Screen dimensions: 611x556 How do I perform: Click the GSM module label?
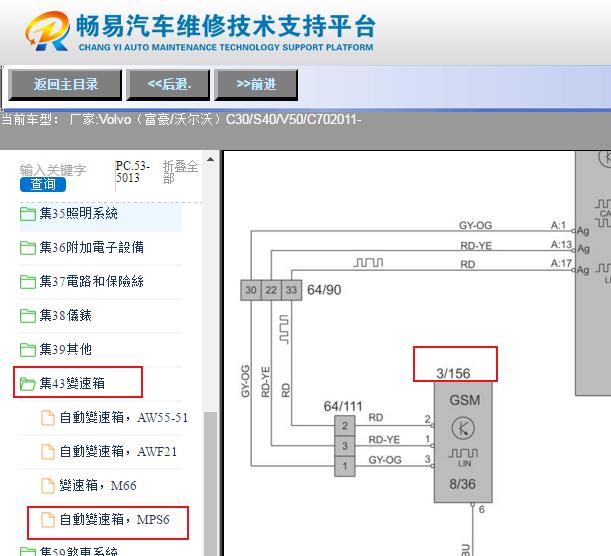coord(464,400)
